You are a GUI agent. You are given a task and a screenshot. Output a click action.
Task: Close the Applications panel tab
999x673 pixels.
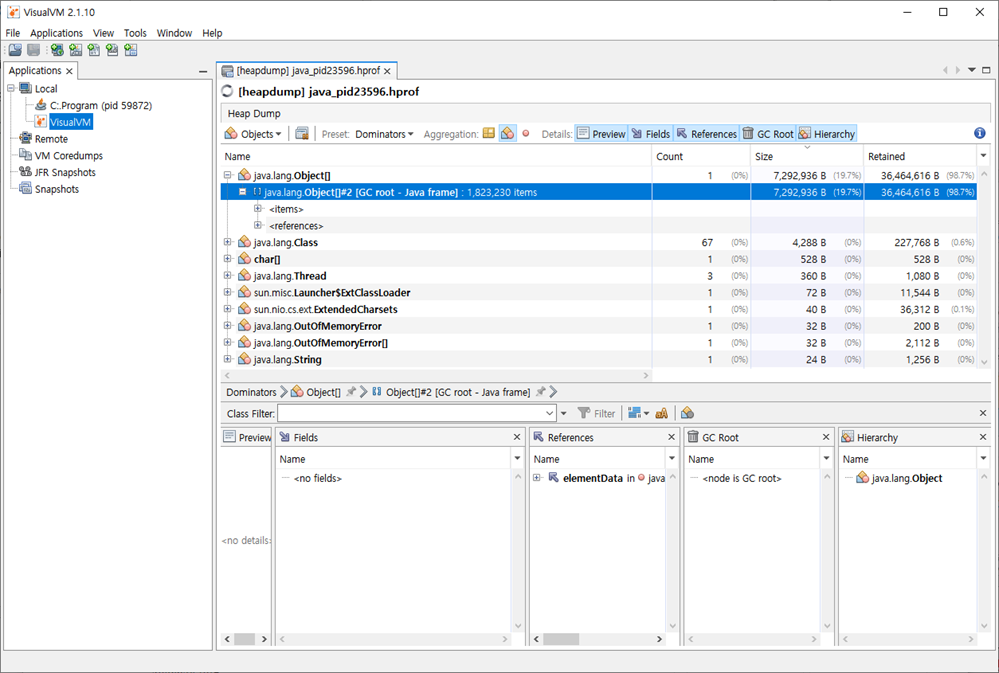coord(69,71)
